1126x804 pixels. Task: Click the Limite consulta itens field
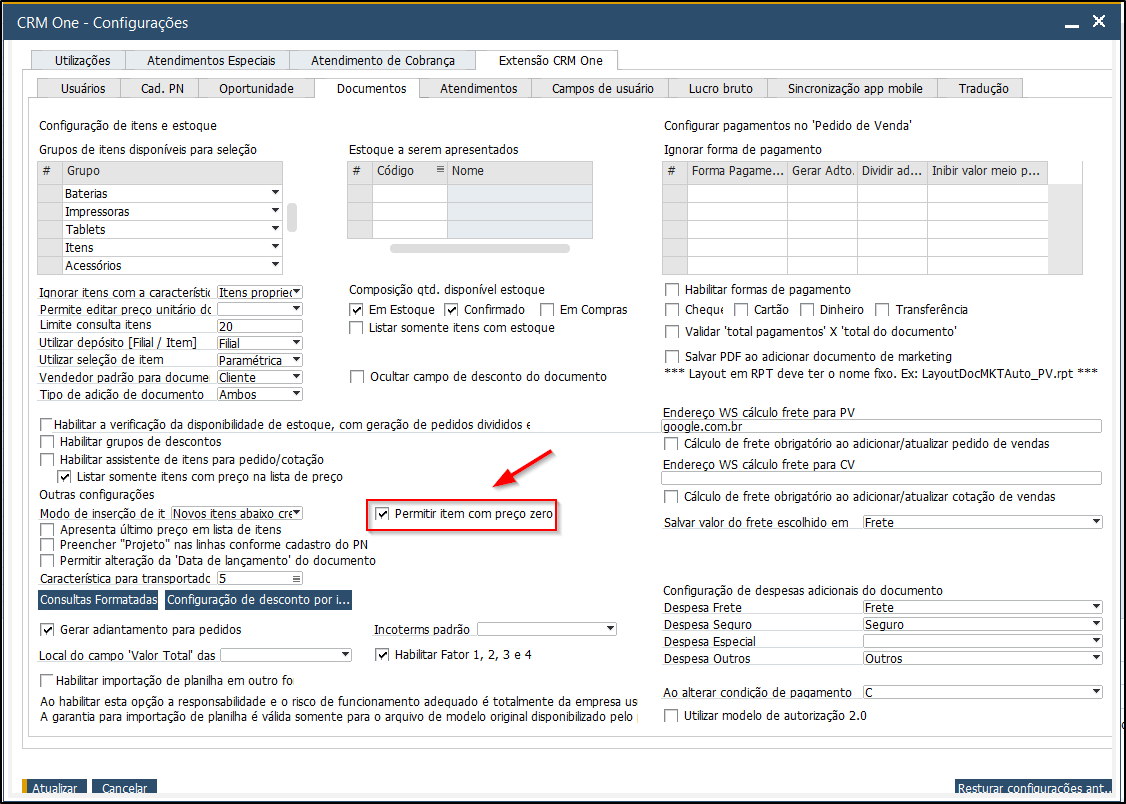[259, 326]
